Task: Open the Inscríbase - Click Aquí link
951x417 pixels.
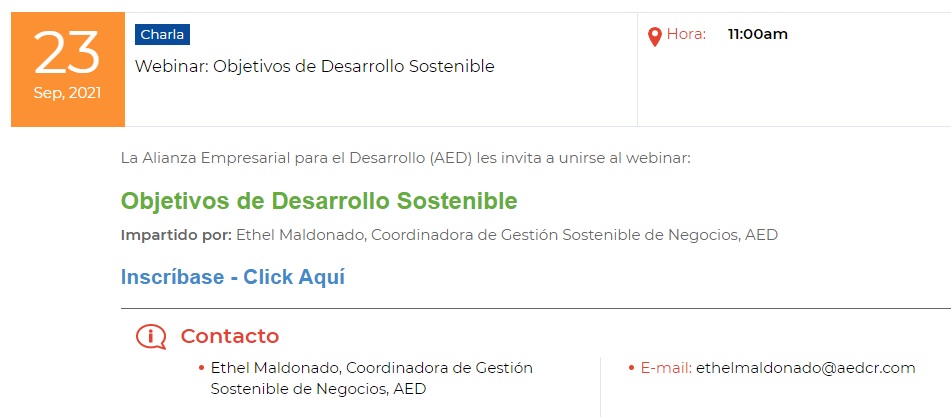Action: point(233,277)
